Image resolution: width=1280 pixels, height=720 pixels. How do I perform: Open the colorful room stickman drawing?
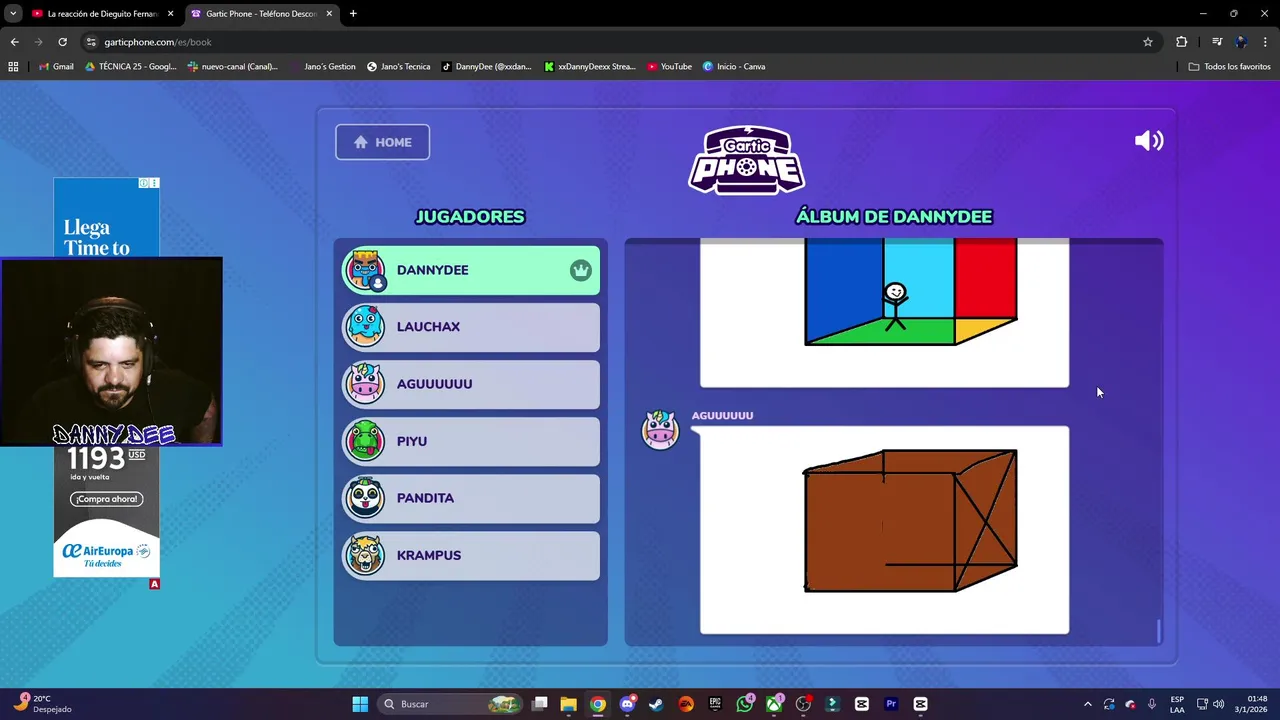pos(884,312)
